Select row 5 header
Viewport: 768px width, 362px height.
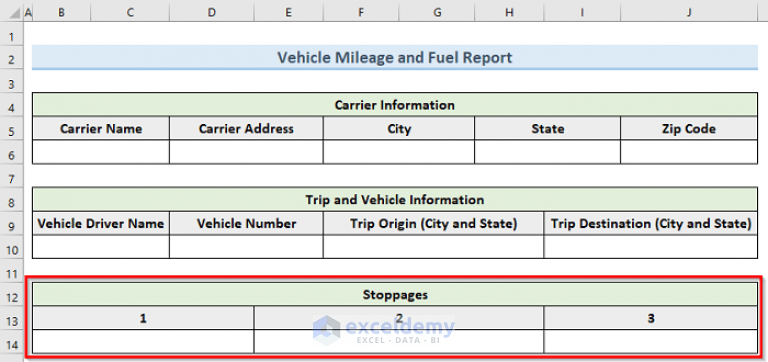click(x=12, y=128)
